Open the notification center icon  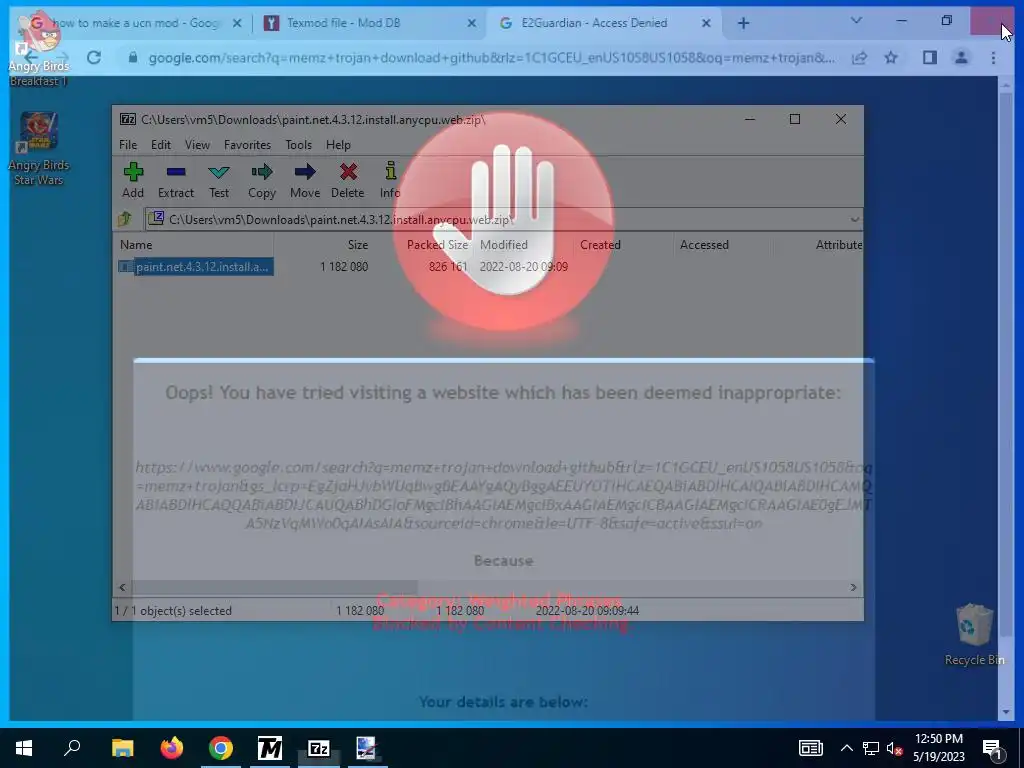992,748
